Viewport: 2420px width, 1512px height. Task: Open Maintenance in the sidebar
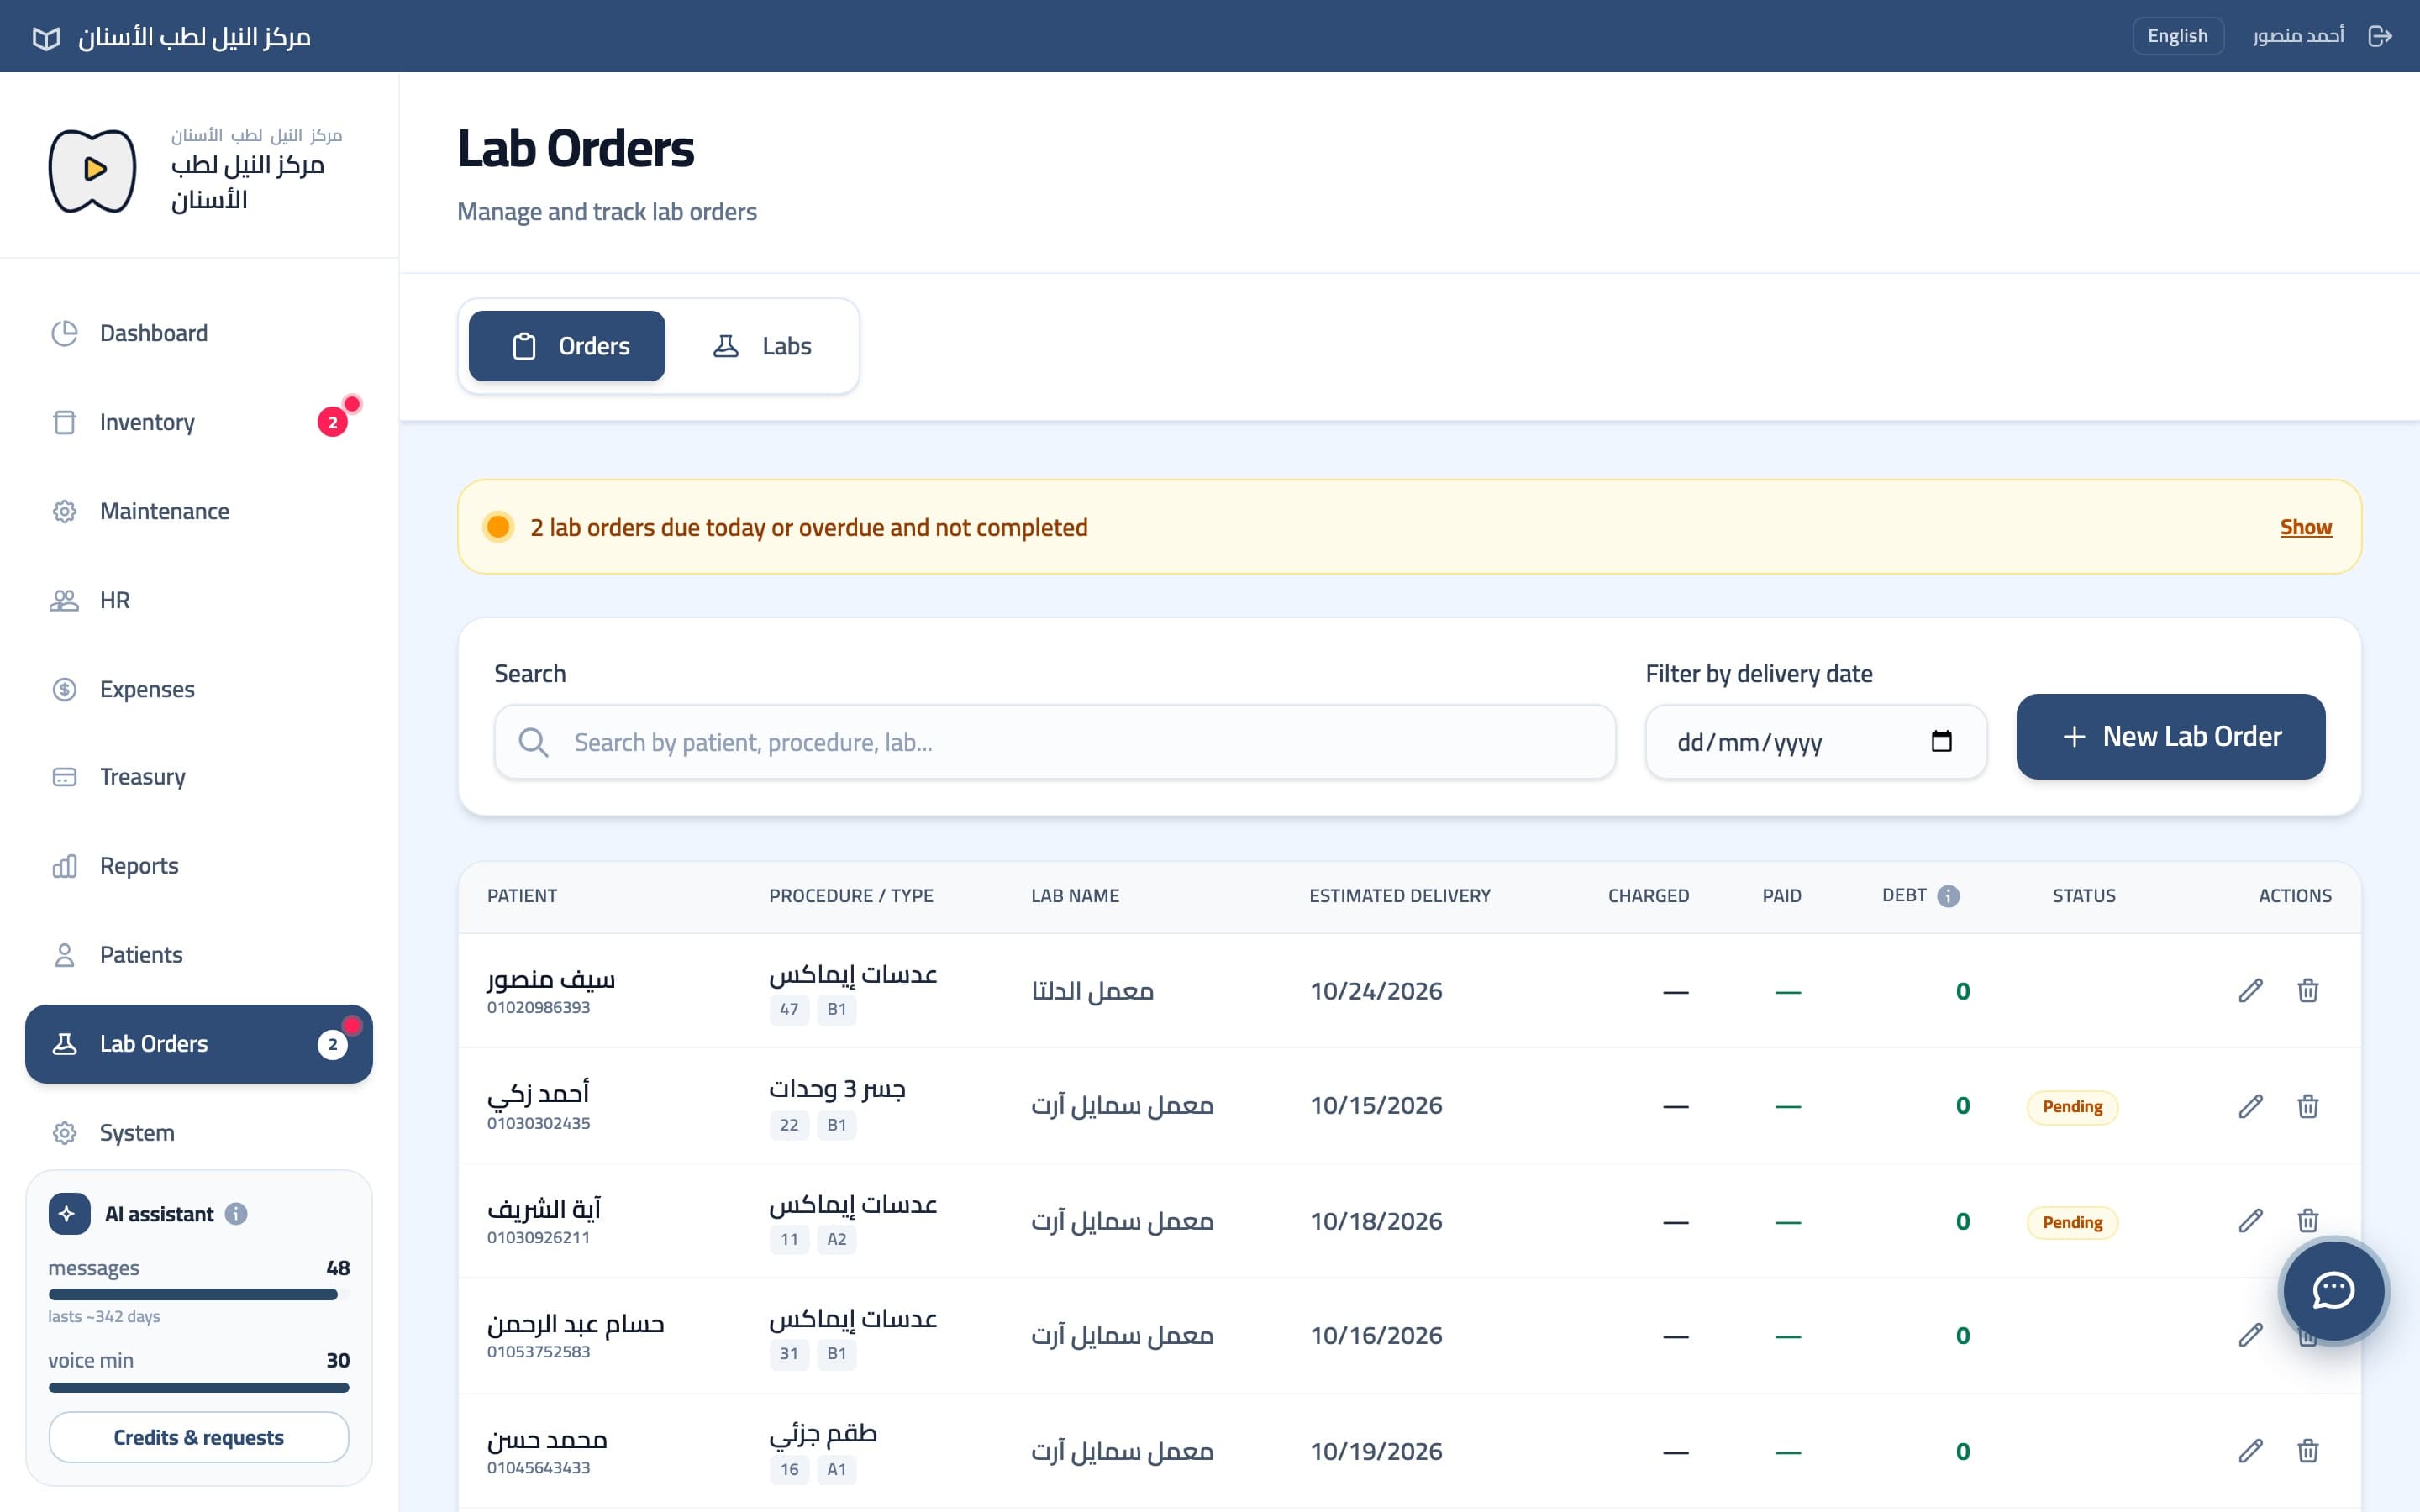(x=199, y=511)
